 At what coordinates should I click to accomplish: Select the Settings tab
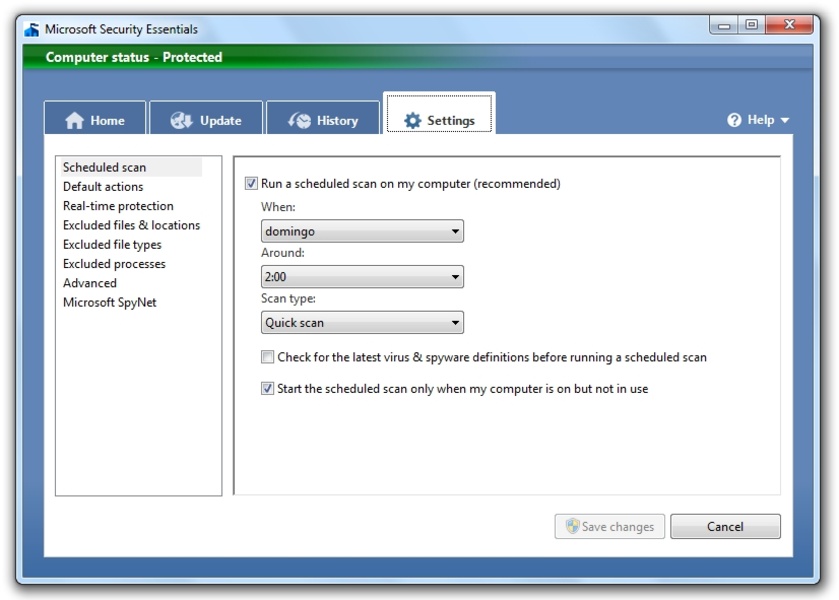[x=439, y=113]
